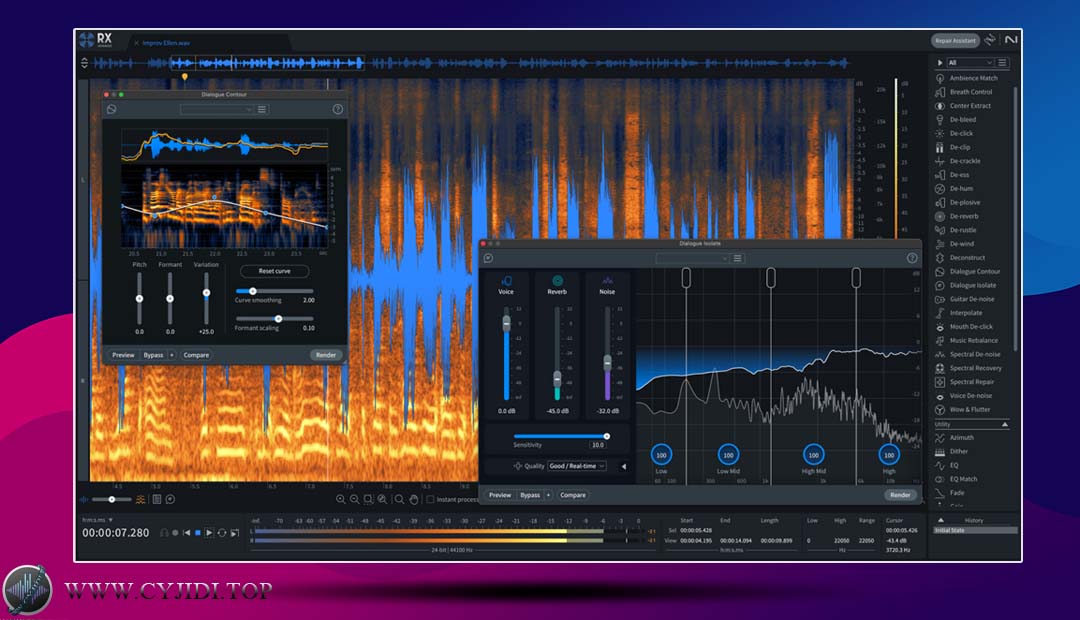Open the preset menu in Dialogue Isolate

pos(738,258)
